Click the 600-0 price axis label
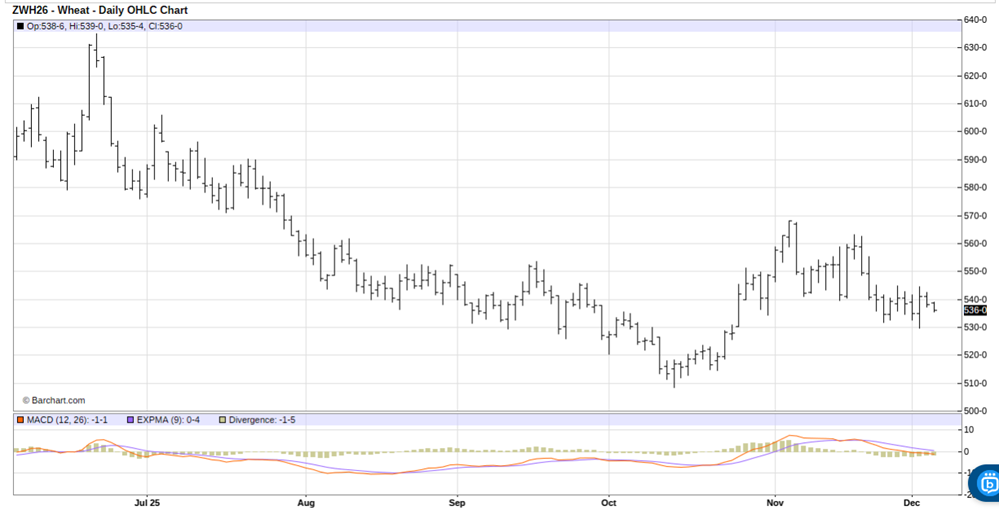999x510 pixels. coord(975,131)
